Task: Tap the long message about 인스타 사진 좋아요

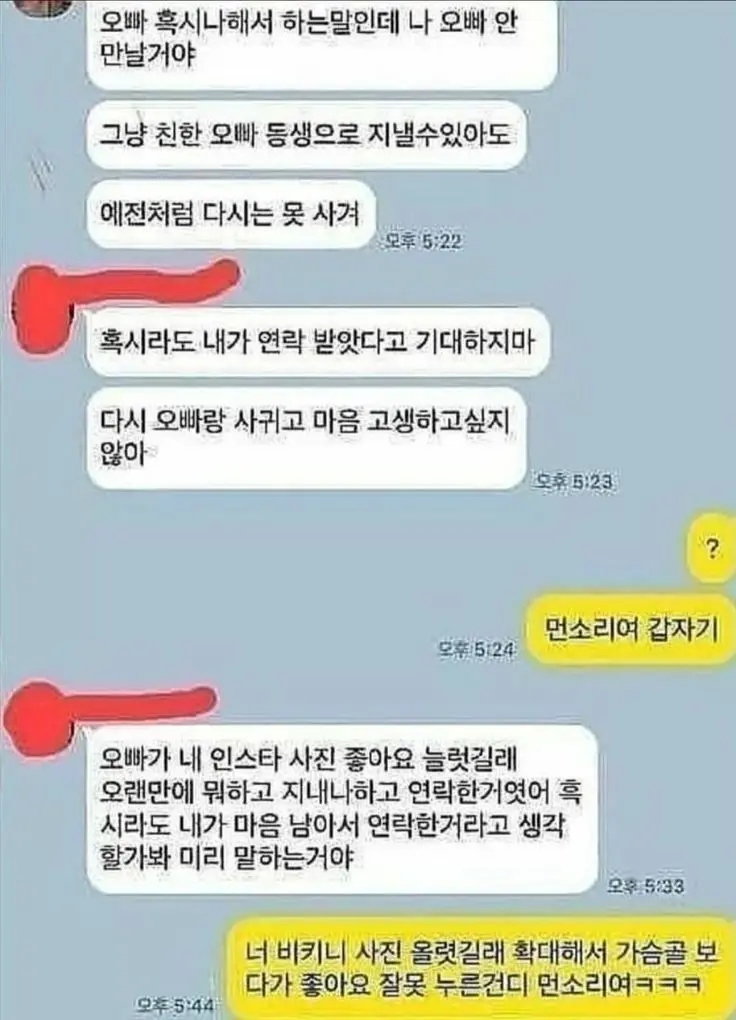Action: click(342, 809)
